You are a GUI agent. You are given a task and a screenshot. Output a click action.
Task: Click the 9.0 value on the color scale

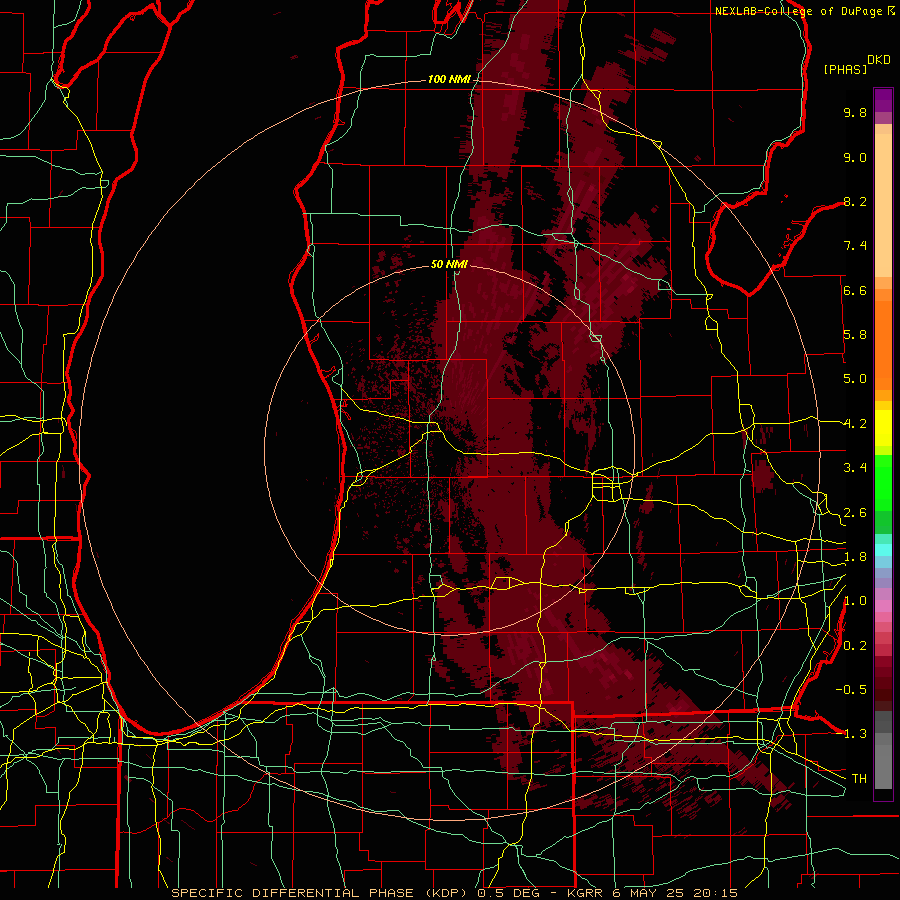pos(855,158)
